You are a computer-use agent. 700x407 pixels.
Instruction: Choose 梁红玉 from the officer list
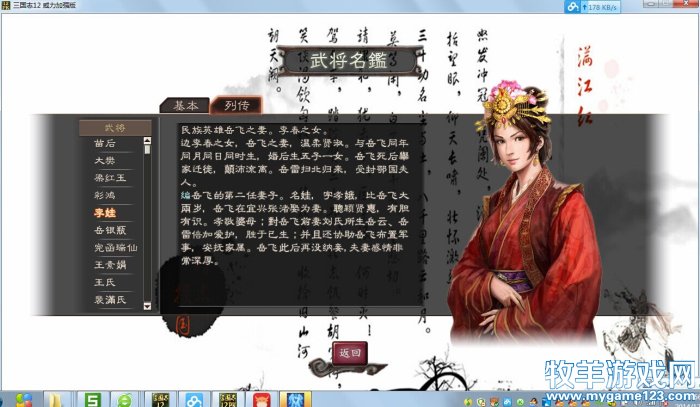click(x=110, y=178)
